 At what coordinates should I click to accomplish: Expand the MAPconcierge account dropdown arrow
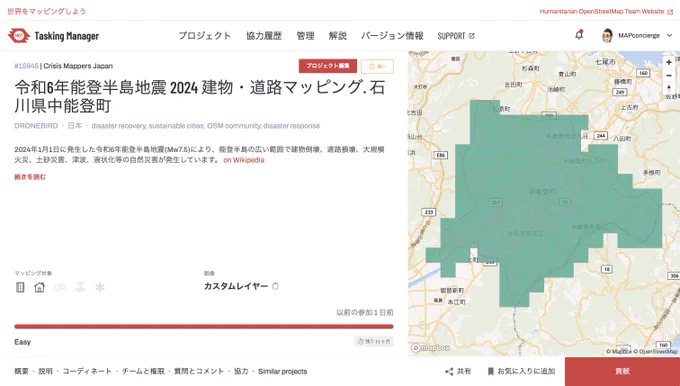click(670, 36)
